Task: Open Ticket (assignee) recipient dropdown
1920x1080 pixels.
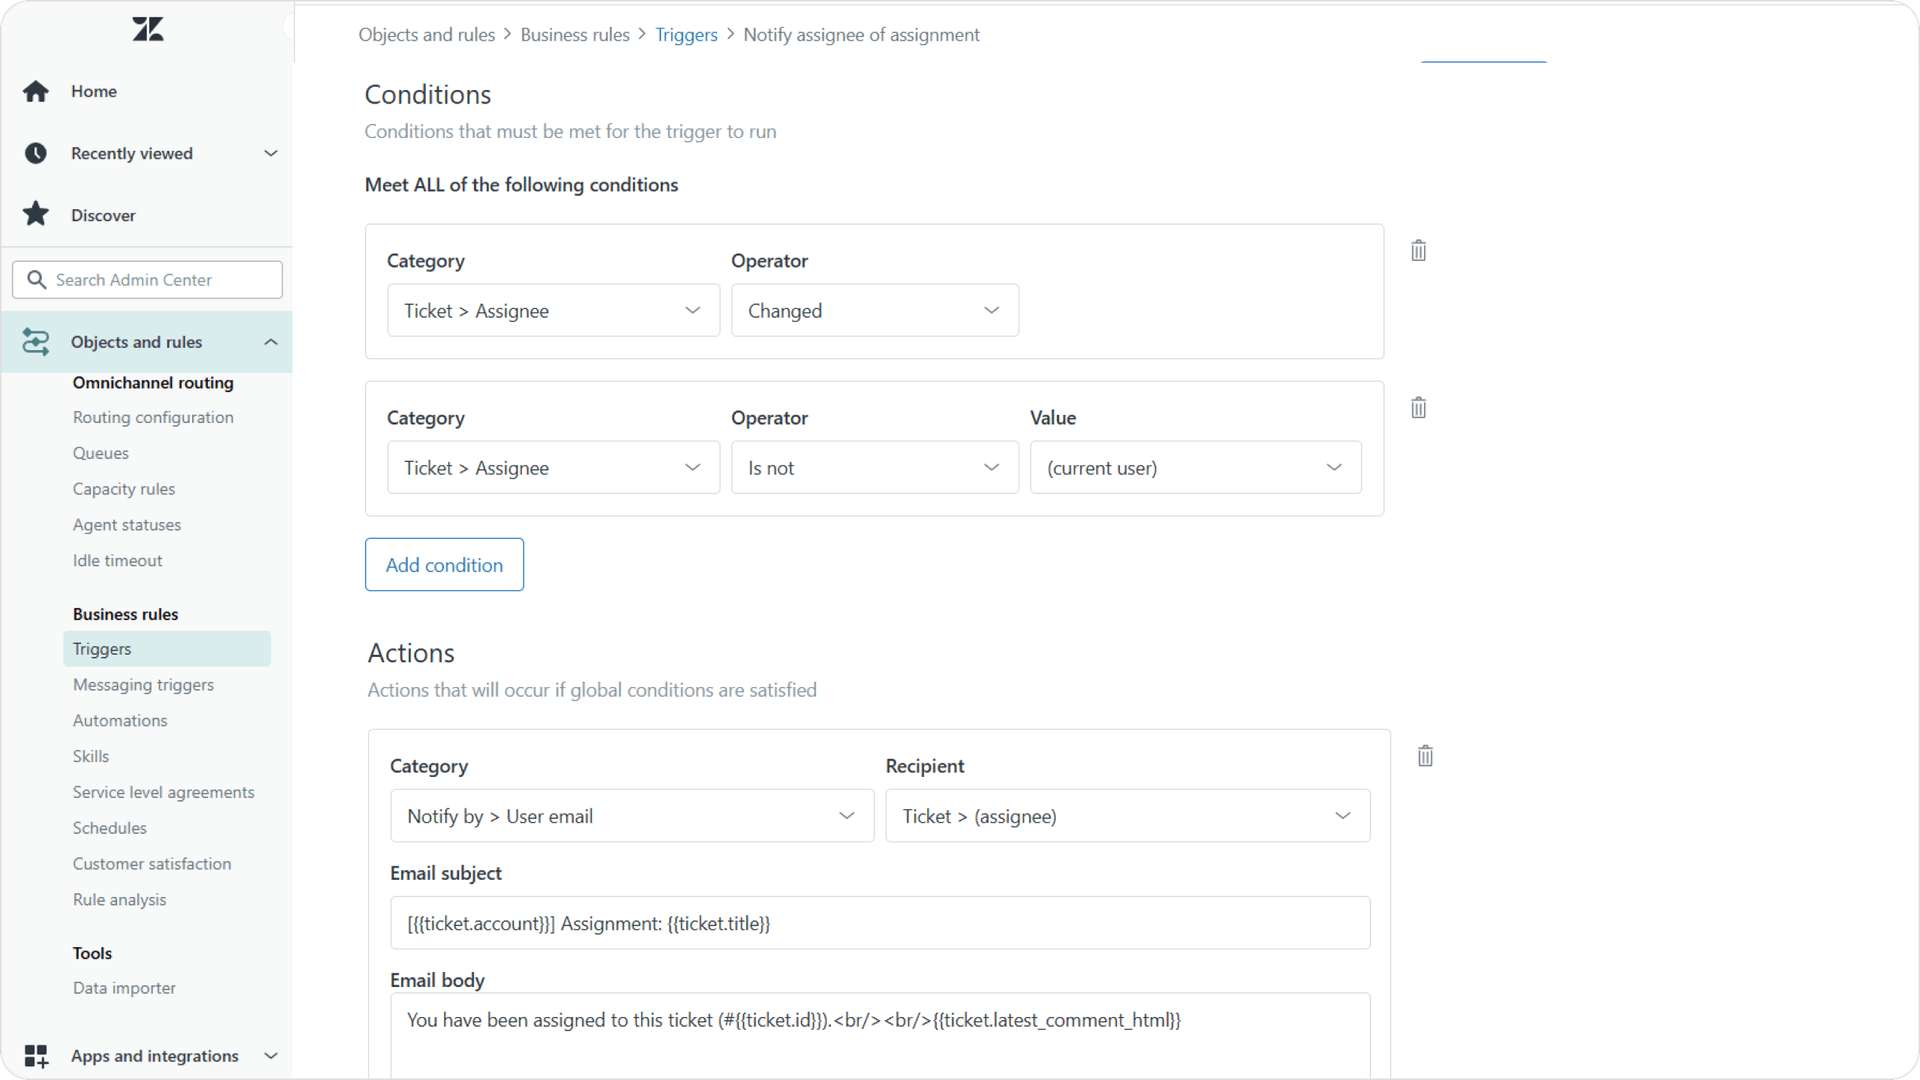Action: 1127,816
